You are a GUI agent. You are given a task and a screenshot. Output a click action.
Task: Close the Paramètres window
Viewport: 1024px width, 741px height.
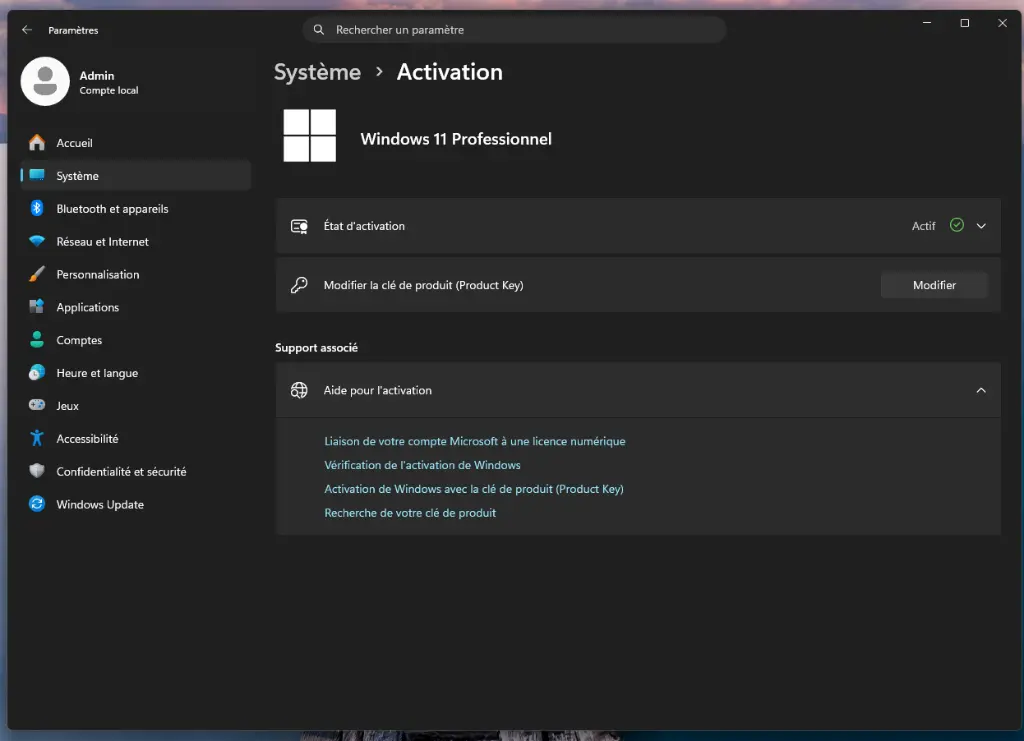tap(1002, 23)
